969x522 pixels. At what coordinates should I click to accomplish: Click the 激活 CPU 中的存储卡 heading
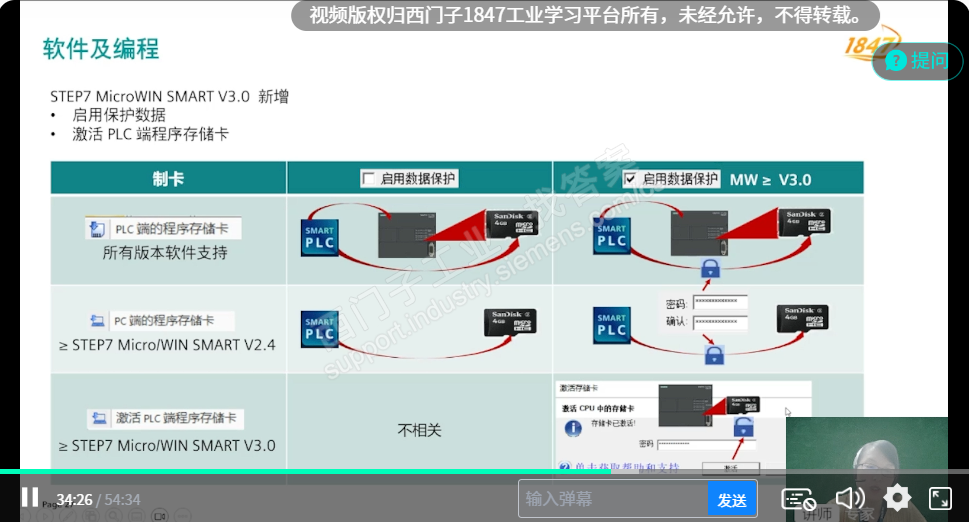coord(598,408)
